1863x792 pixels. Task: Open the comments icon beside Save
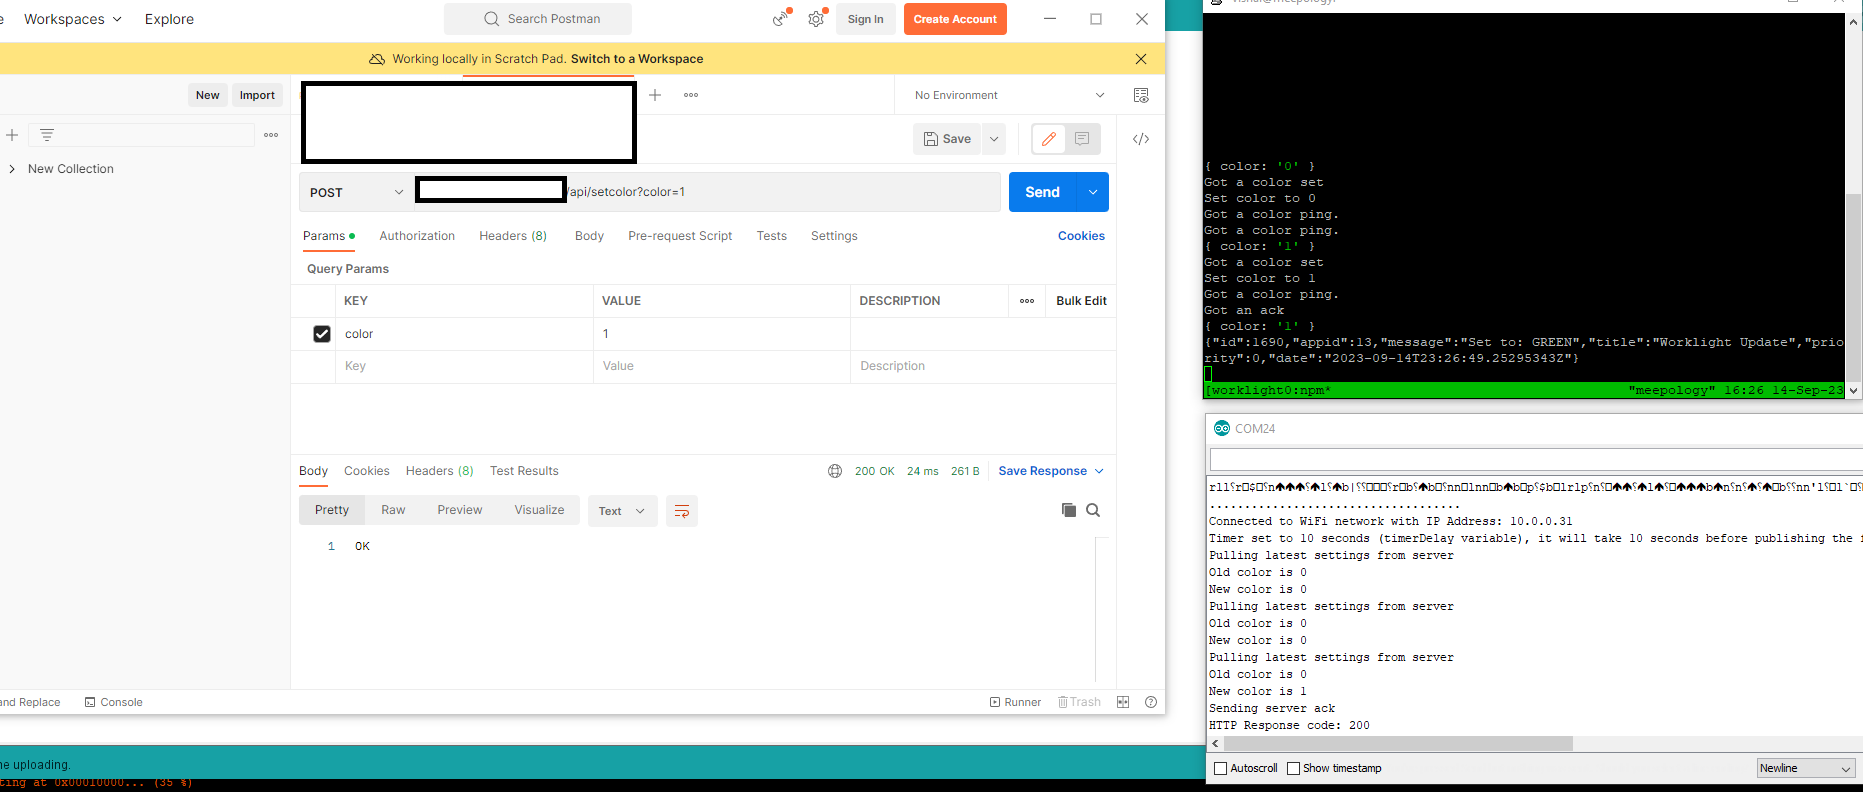pyautogui.click(x=1082, y=139)
